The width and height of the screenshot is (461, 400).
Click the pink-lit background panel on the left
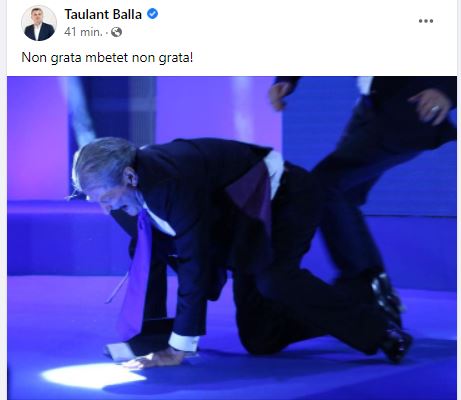coord(37,140)
